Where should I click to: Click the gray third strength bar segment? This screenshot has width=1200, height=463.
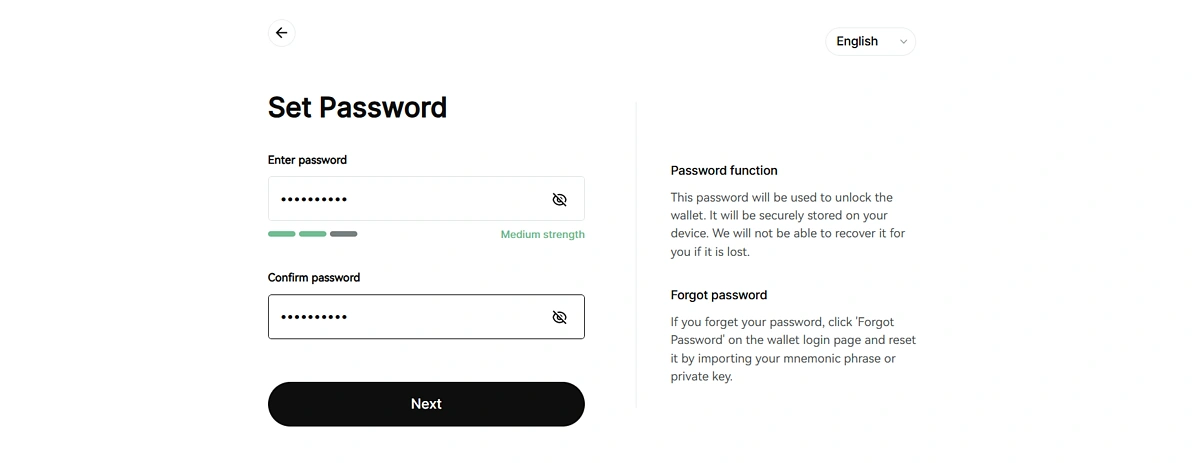tap(343, 234)
